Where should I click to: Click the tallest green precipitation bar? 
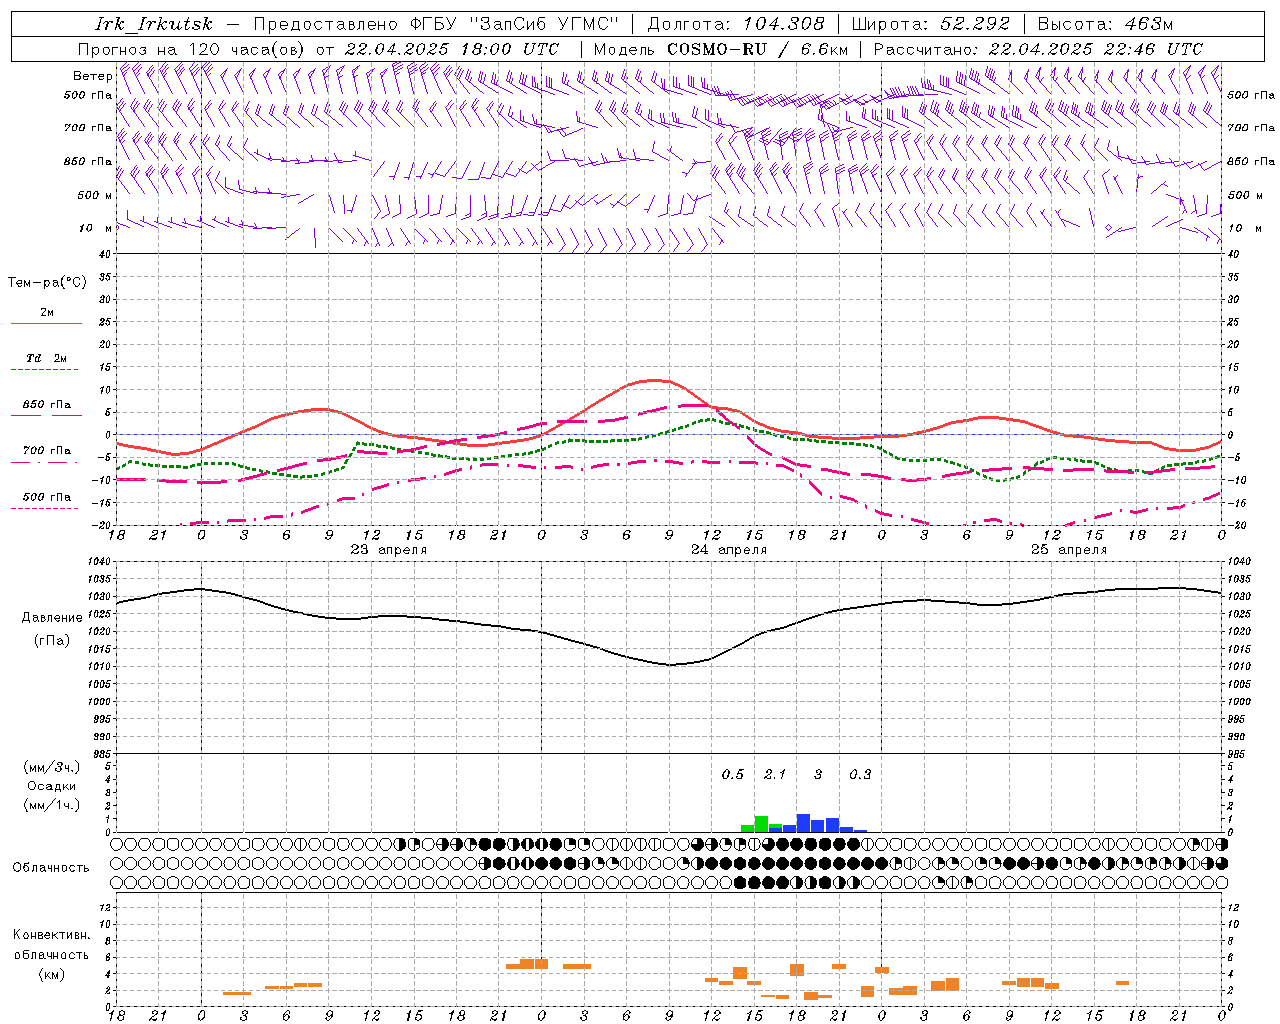761,824
